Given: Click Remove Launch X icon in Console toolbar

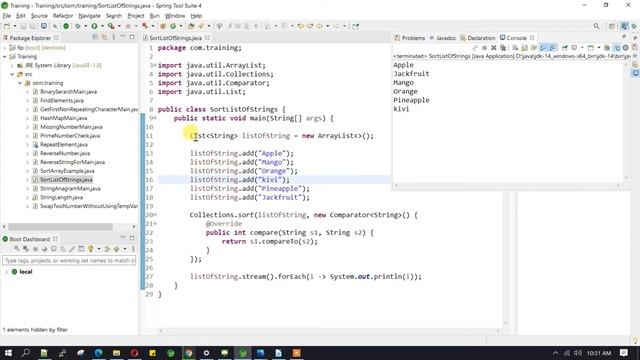Looking at the screenshot, I should tap(493, 48).
